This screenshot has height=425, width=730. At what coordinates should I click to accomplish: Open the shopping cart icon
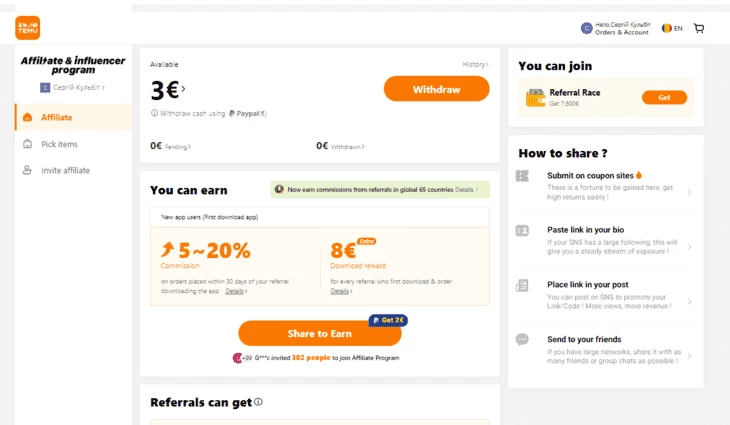699,28
